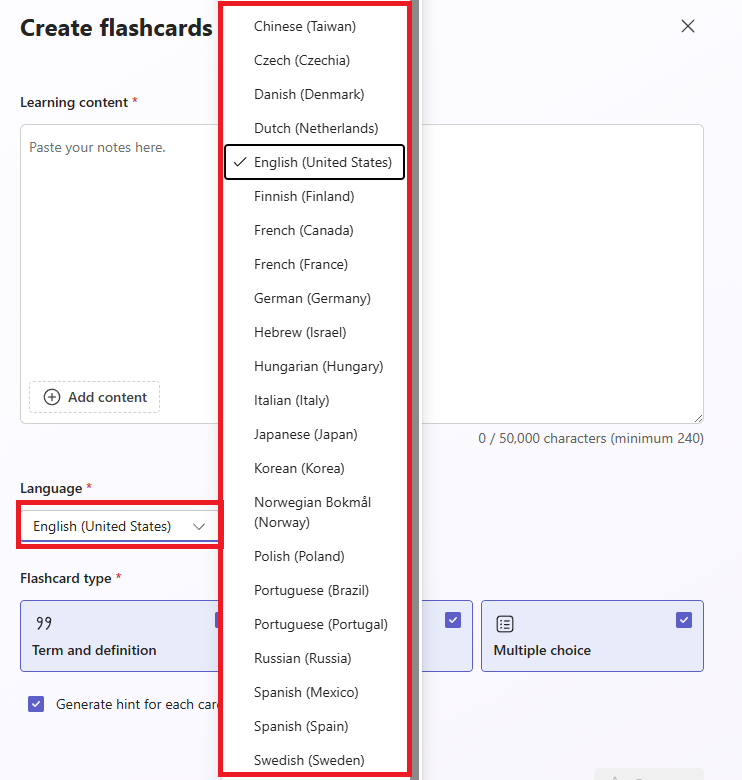Choose Norwegian Bokmål (Norway) option
This screenshot has height=780, width=742.
point(312,512)
